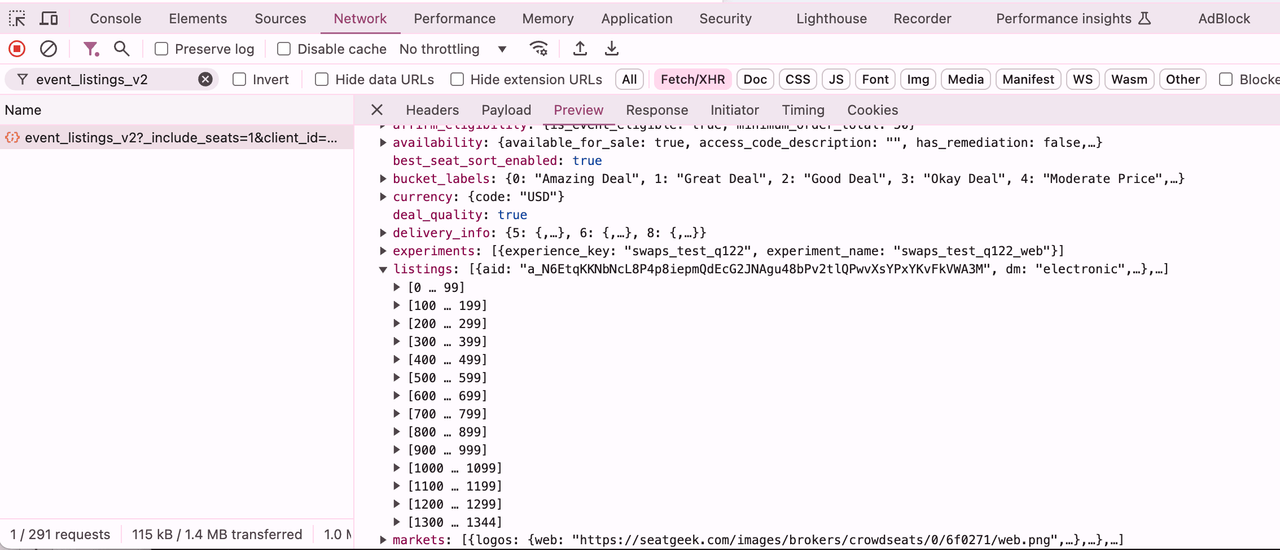Screen dimensions: 1280x550
Task: Expand listings range [1000 … 1099]
Action: pos(399,468)
